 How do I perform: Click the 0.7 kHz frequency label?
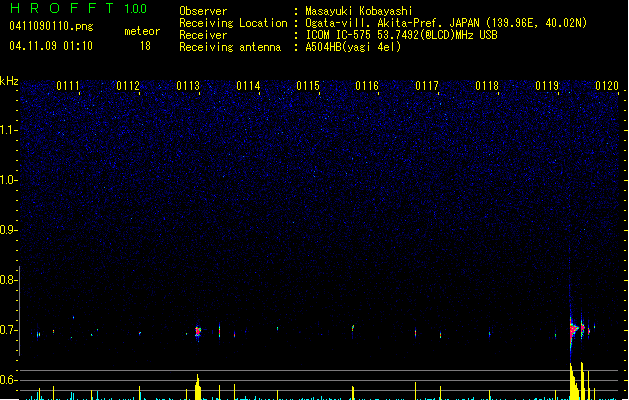(8, 330)
